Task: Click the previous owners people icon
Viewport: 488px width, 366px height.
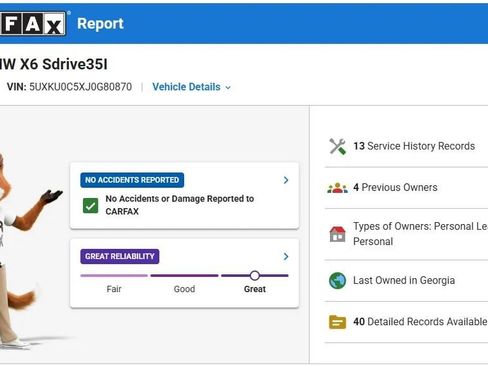Action: pos(338,188)
